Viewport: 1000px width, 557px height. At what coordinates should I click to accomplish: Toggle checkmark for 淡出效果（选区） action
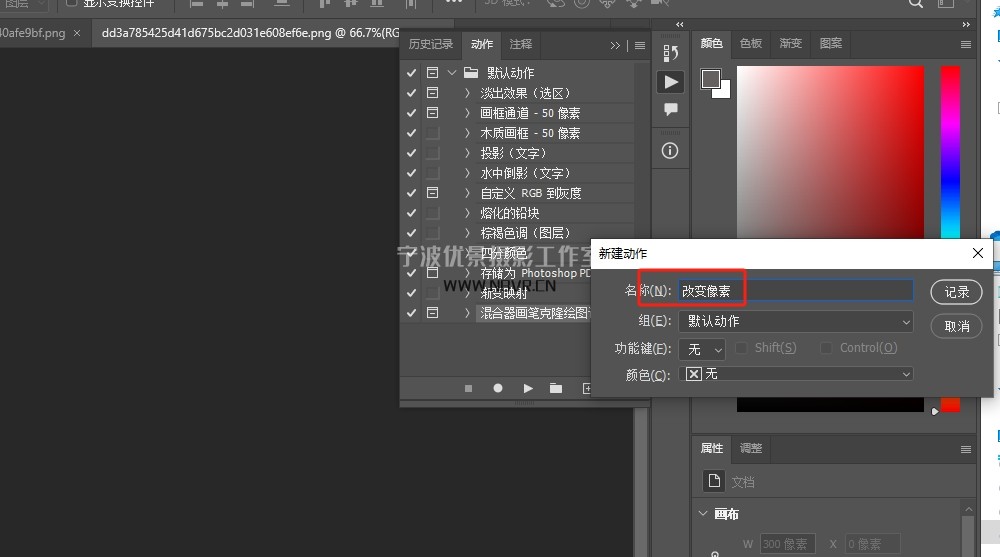click(411, 93)
